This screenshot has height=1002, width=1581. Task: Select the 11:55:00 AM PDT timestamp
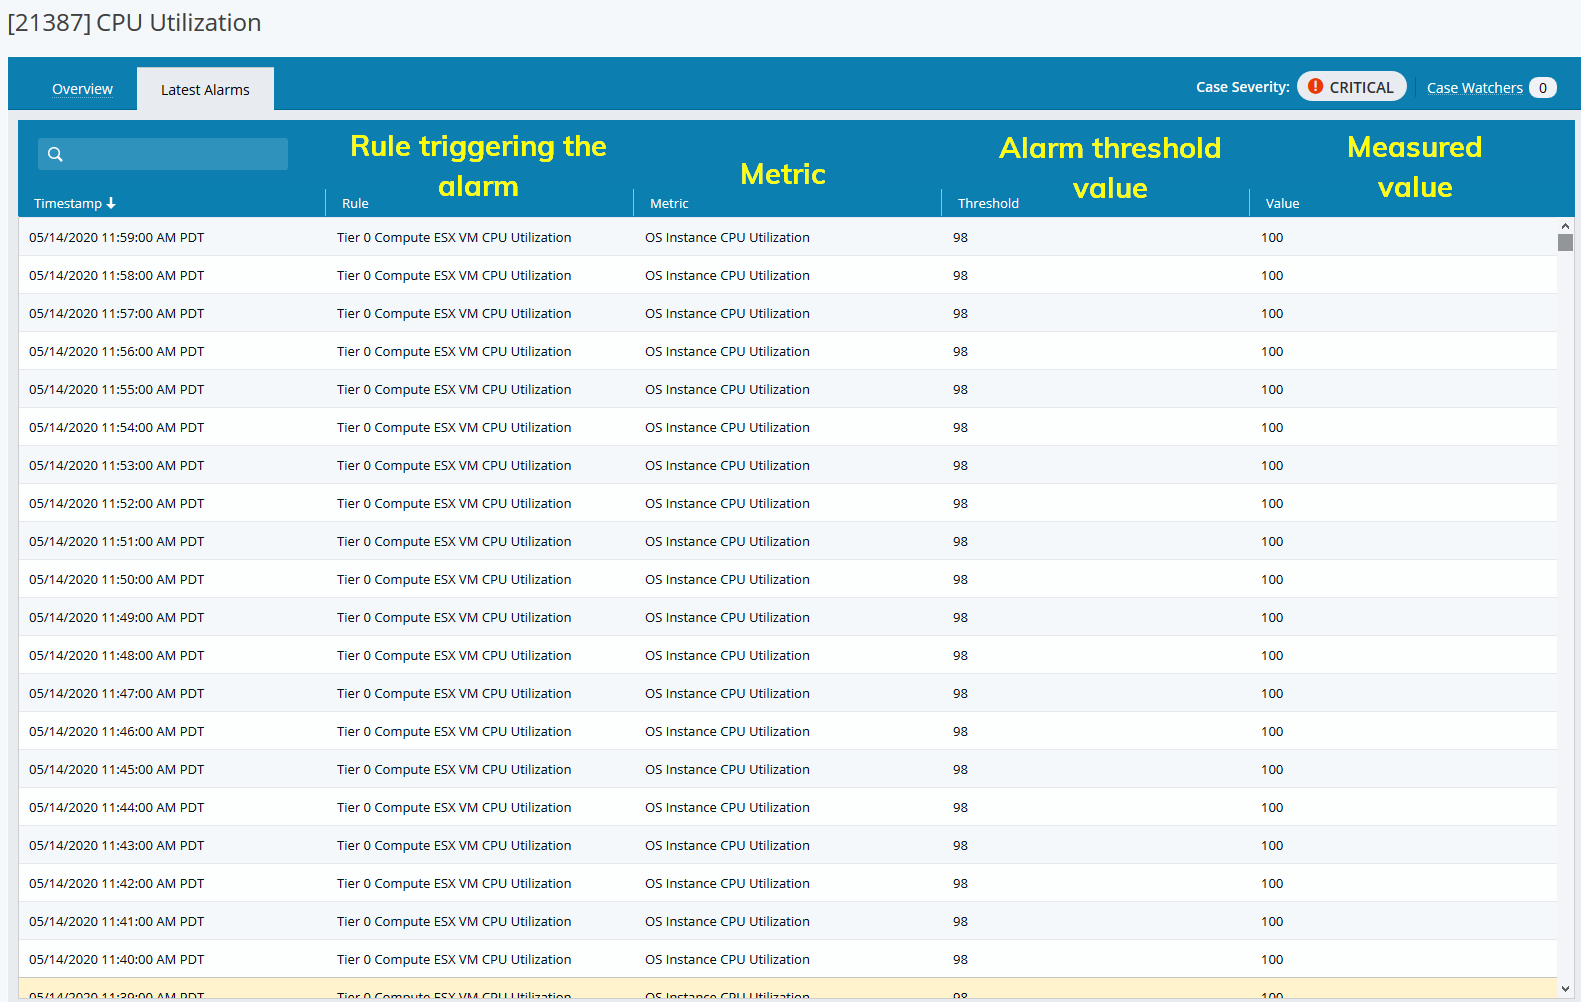(116, 390)
